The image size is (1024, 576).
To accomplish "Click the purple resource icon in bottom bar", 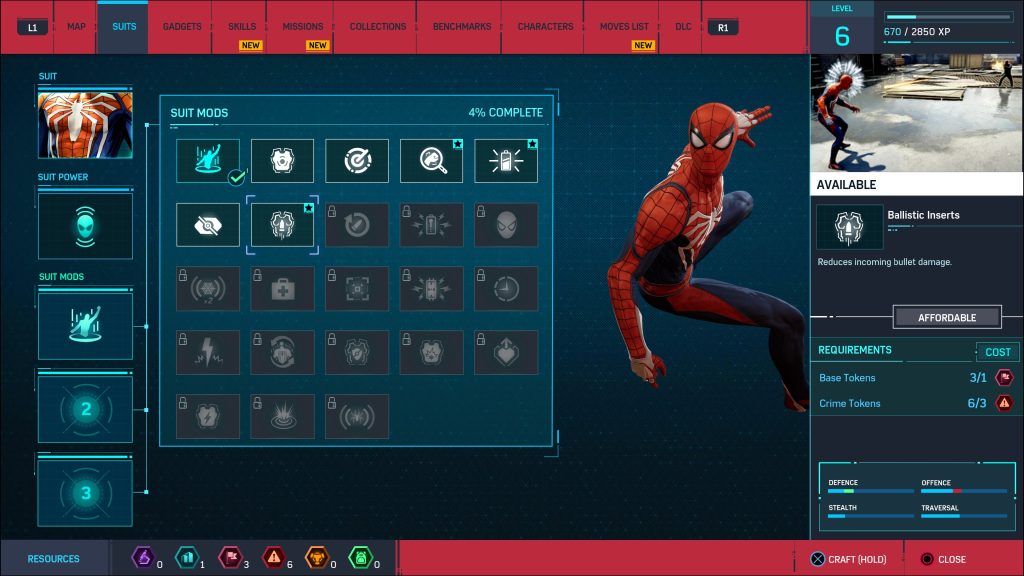I will tap(144, 559).
